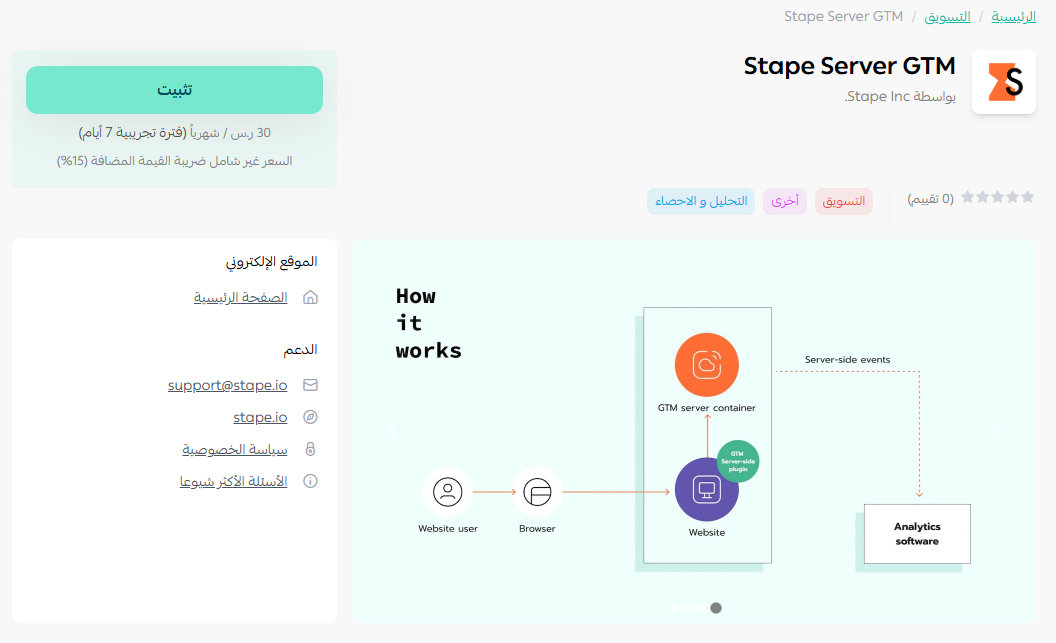Select the التسويق category tag

(x=844, y=201)
